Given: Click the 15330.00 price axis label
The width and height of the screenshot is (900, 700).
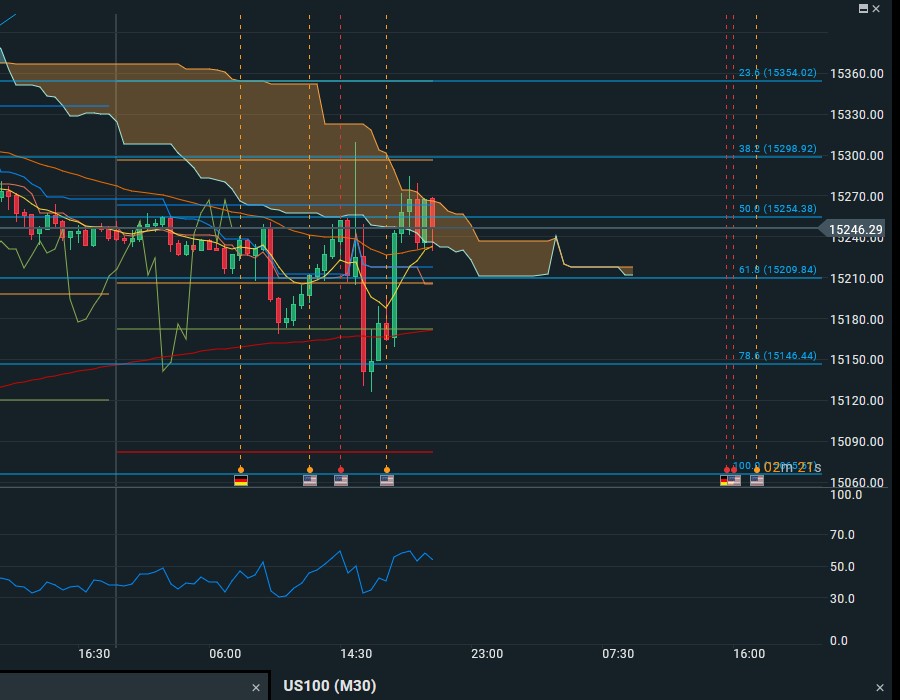Looking at the screenshot, I should coord(857,115).
